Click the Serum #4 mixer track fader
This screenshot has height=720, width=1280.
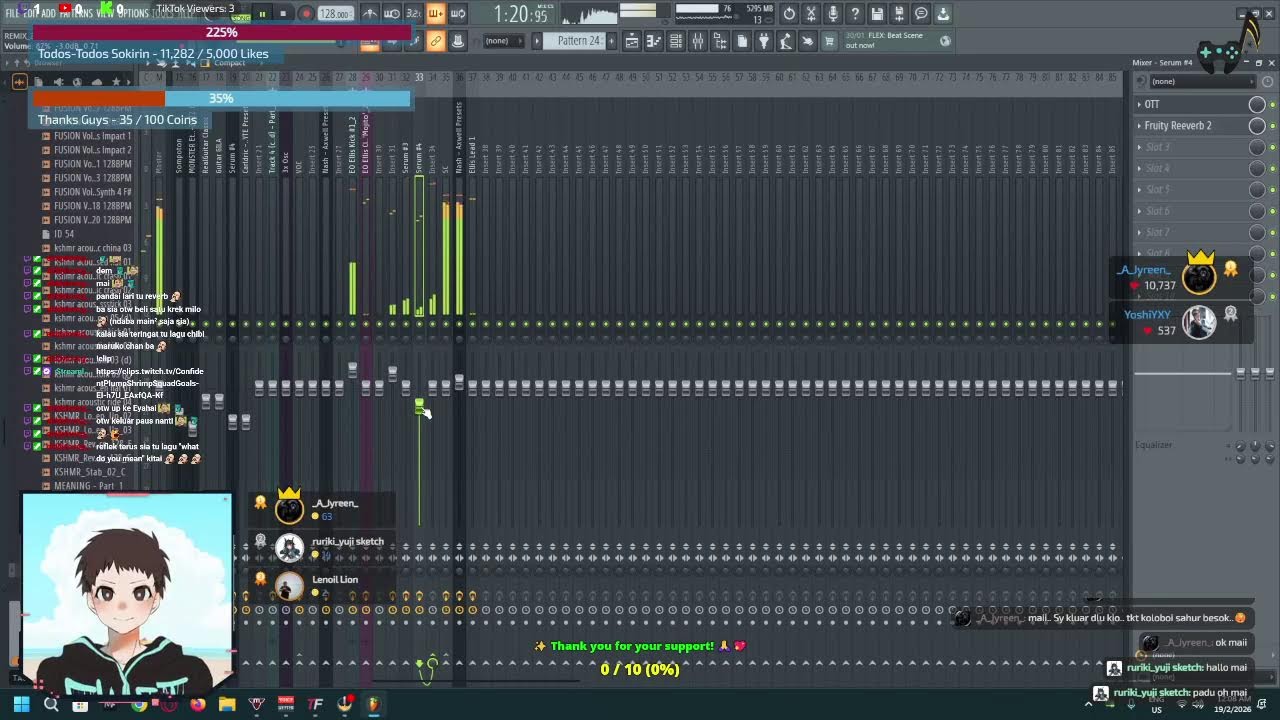(x=419, y=405)
